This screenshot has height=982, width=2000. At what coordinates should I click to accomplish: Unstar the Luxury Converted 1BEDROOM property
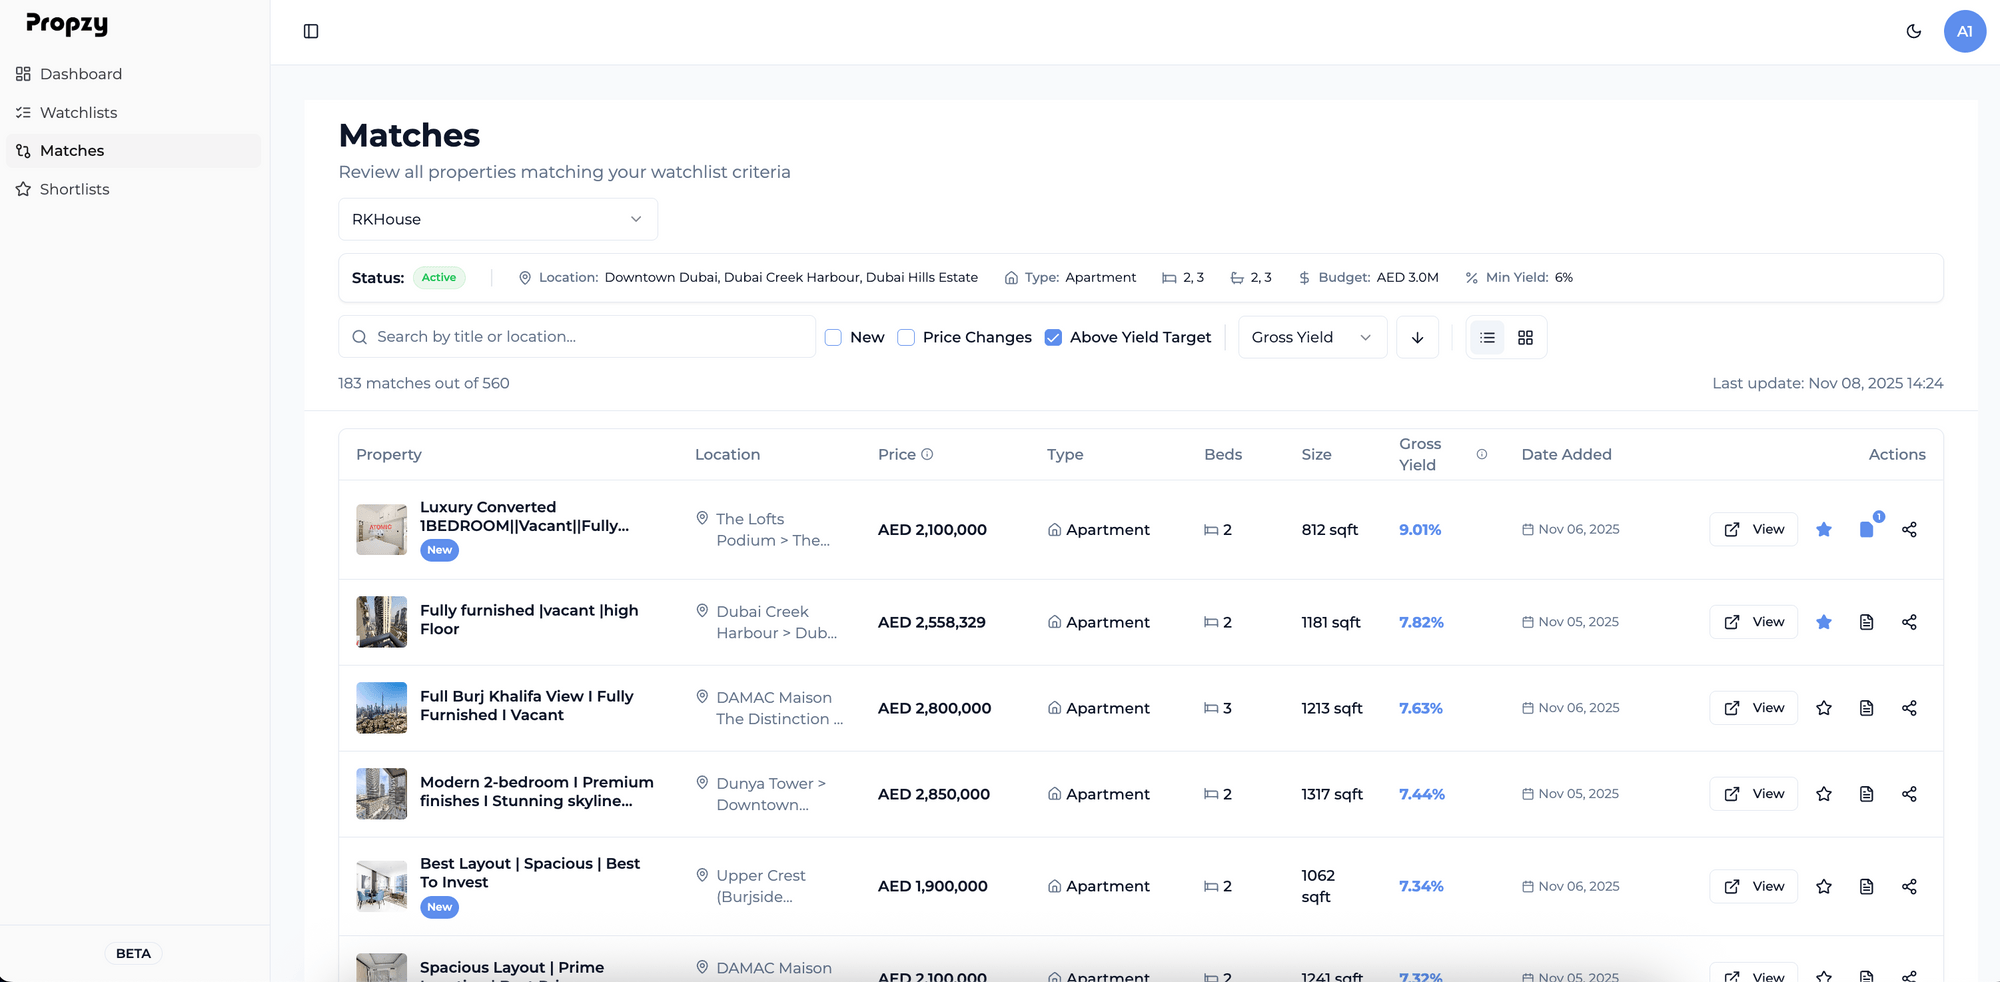point(1823,530)
